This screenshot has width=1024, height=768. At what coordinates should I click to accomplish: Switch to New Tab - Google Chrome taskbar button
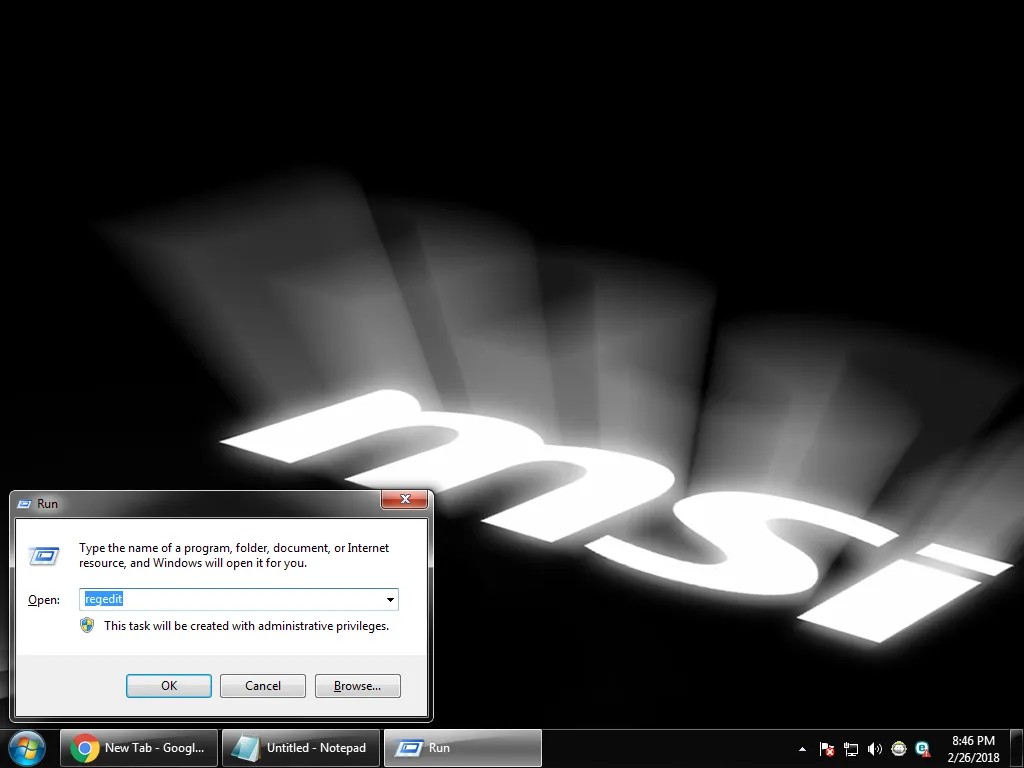139,748
